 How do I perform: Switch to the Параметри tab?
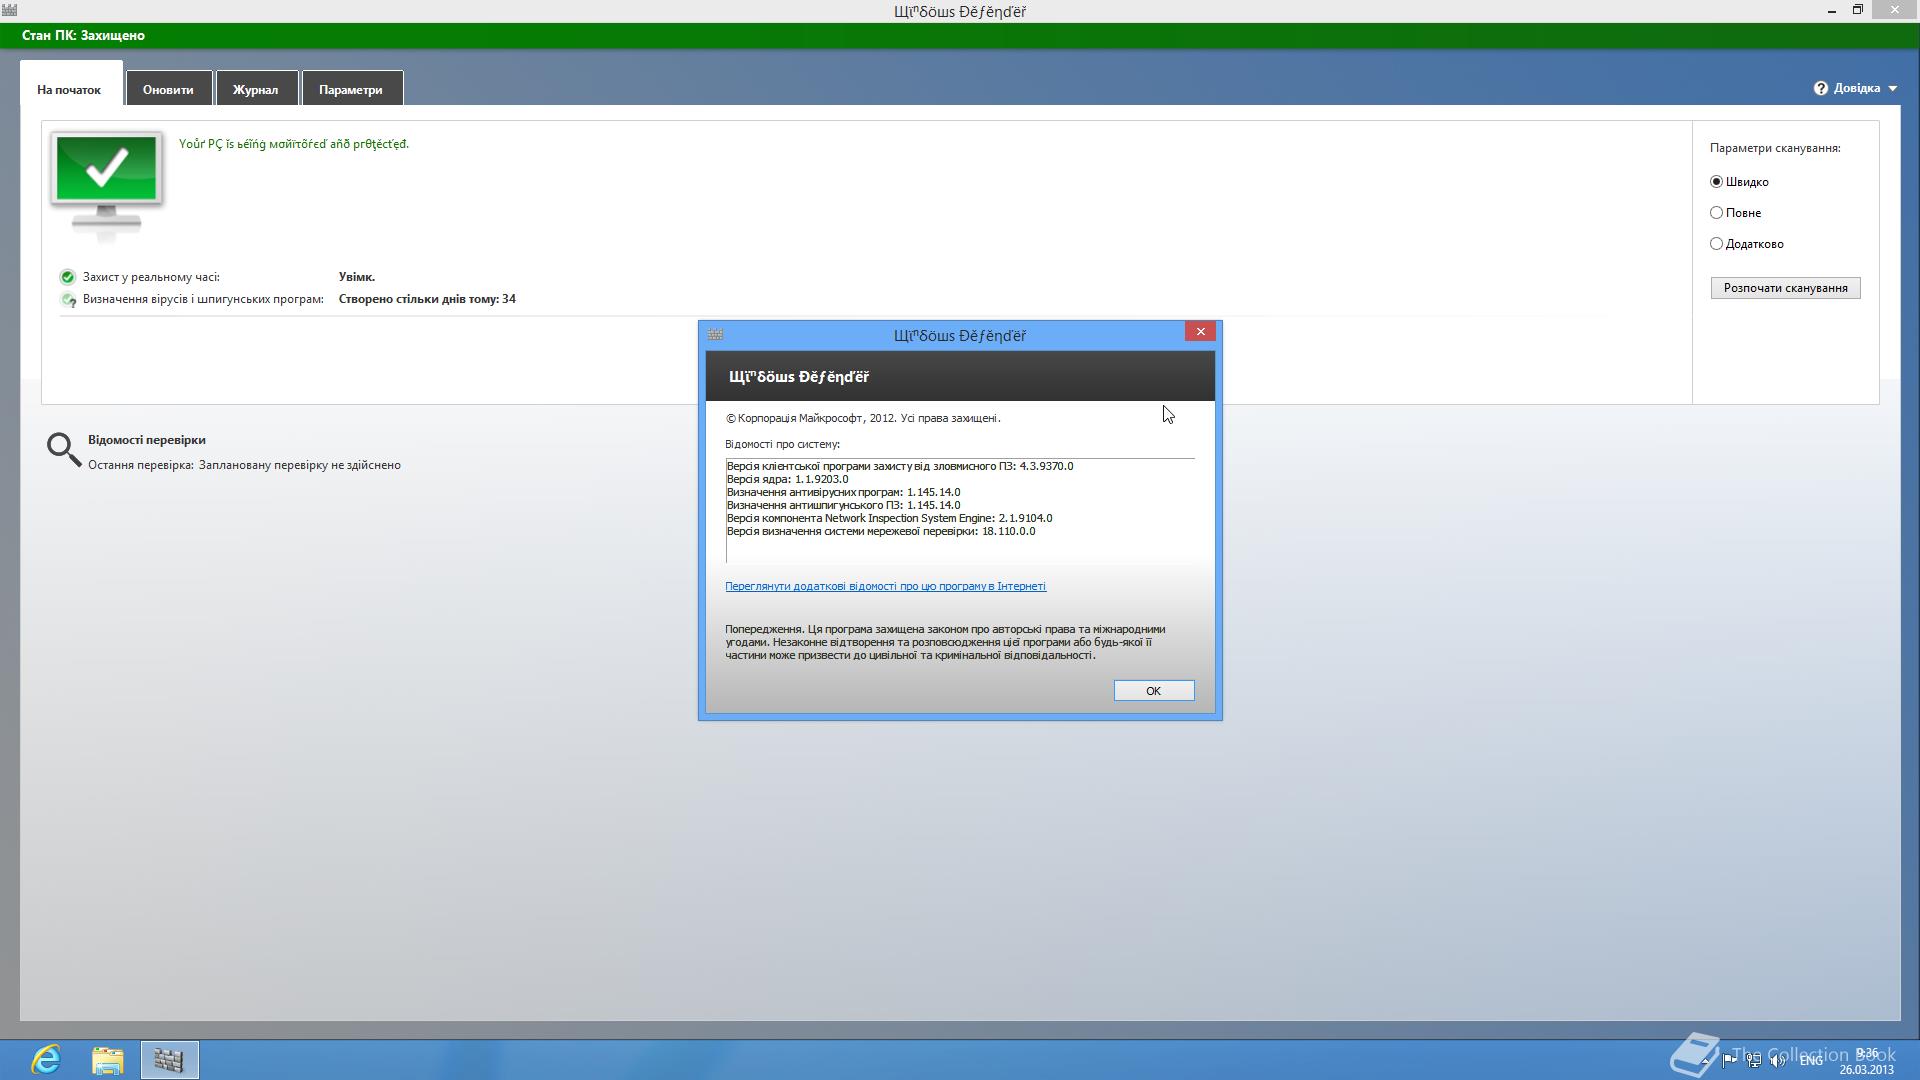(x=351, y=89)
